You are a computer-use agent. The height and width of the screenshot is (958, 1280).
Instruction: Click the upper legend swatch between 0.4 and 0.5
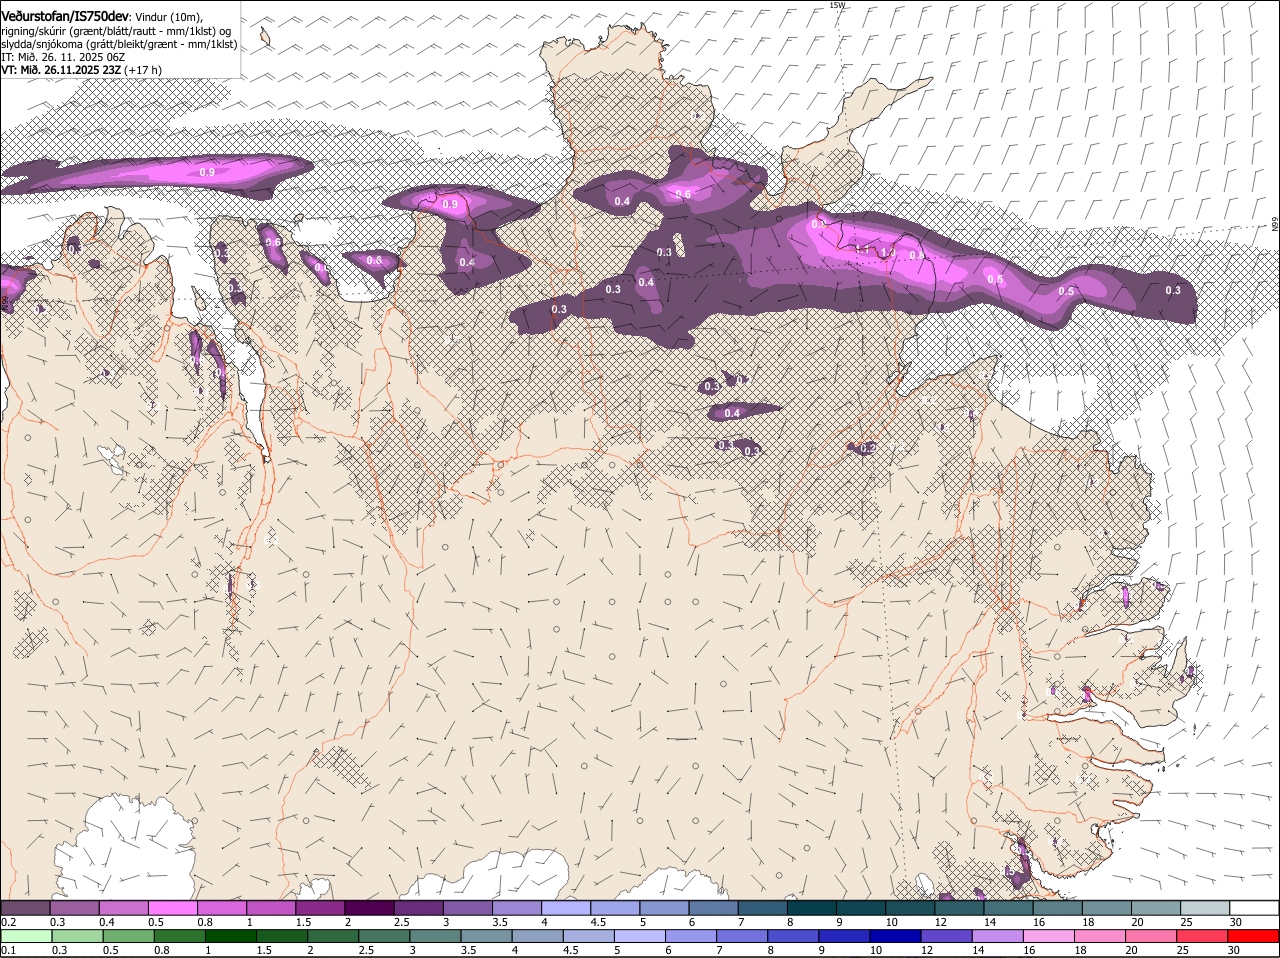123,908
